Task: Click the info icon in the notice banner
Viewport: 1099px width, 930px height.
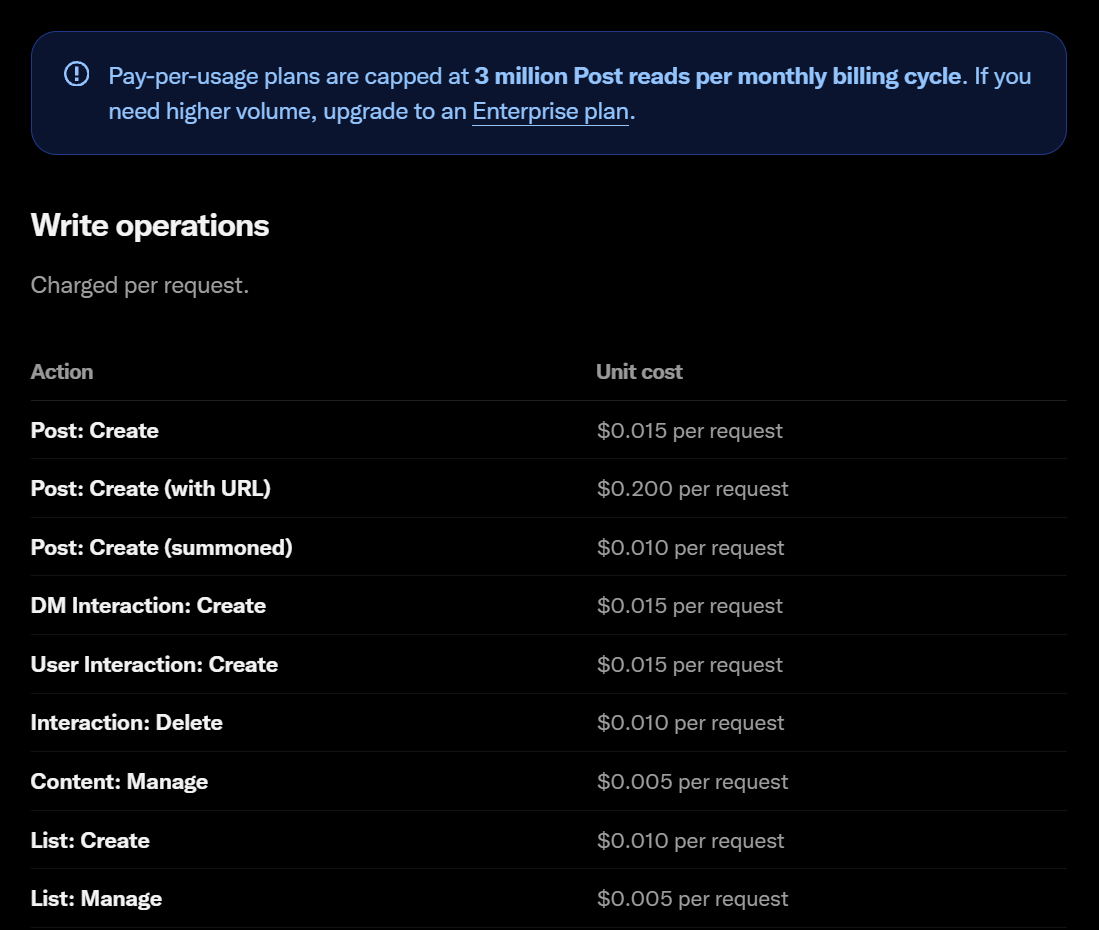Action: (76, 74)
